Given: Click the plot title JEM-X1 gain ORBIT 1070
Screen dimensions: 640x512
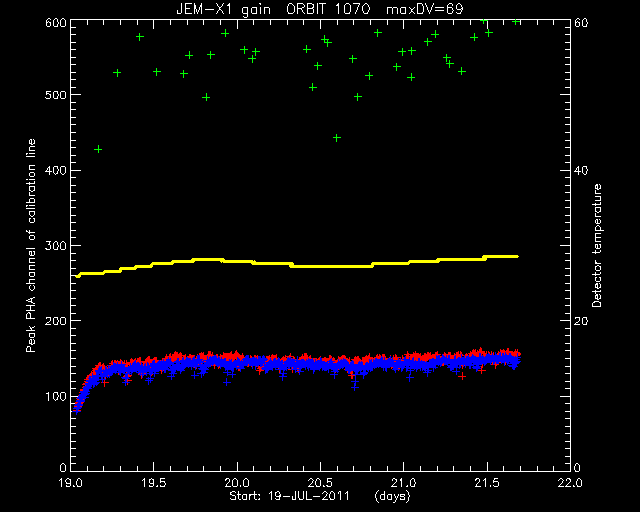Looking at the screenshot, I should pyautogui.click(x=273, y=9).
